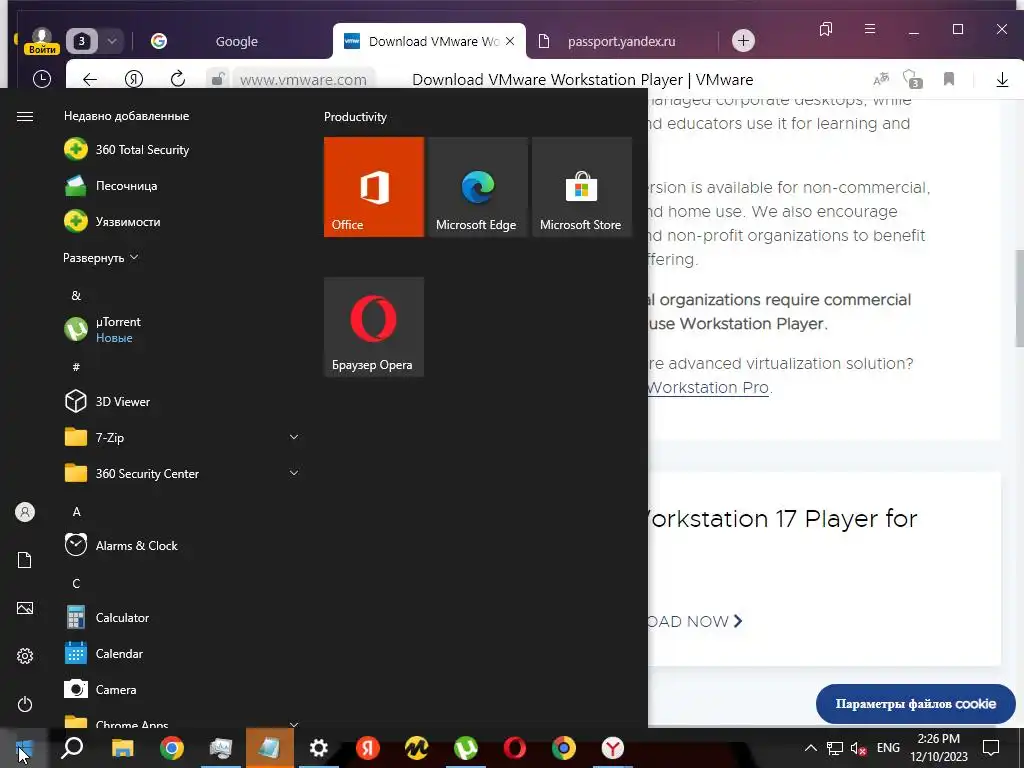The height and width of the screenshot is (768, 1024).
Task: Open the browser protection shield icon
Action: (912, 79)
